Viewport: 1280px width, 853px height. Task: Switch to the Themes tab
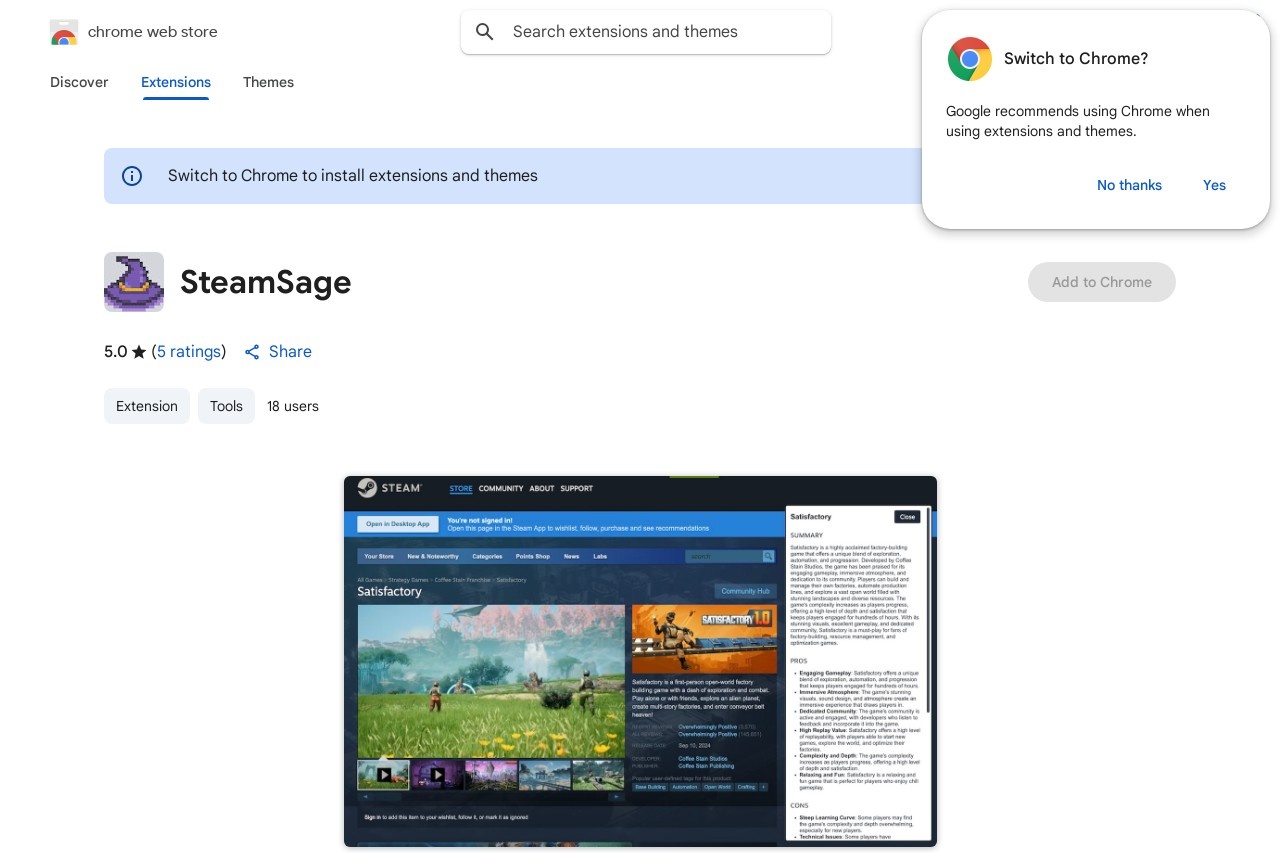click(268, 82)
